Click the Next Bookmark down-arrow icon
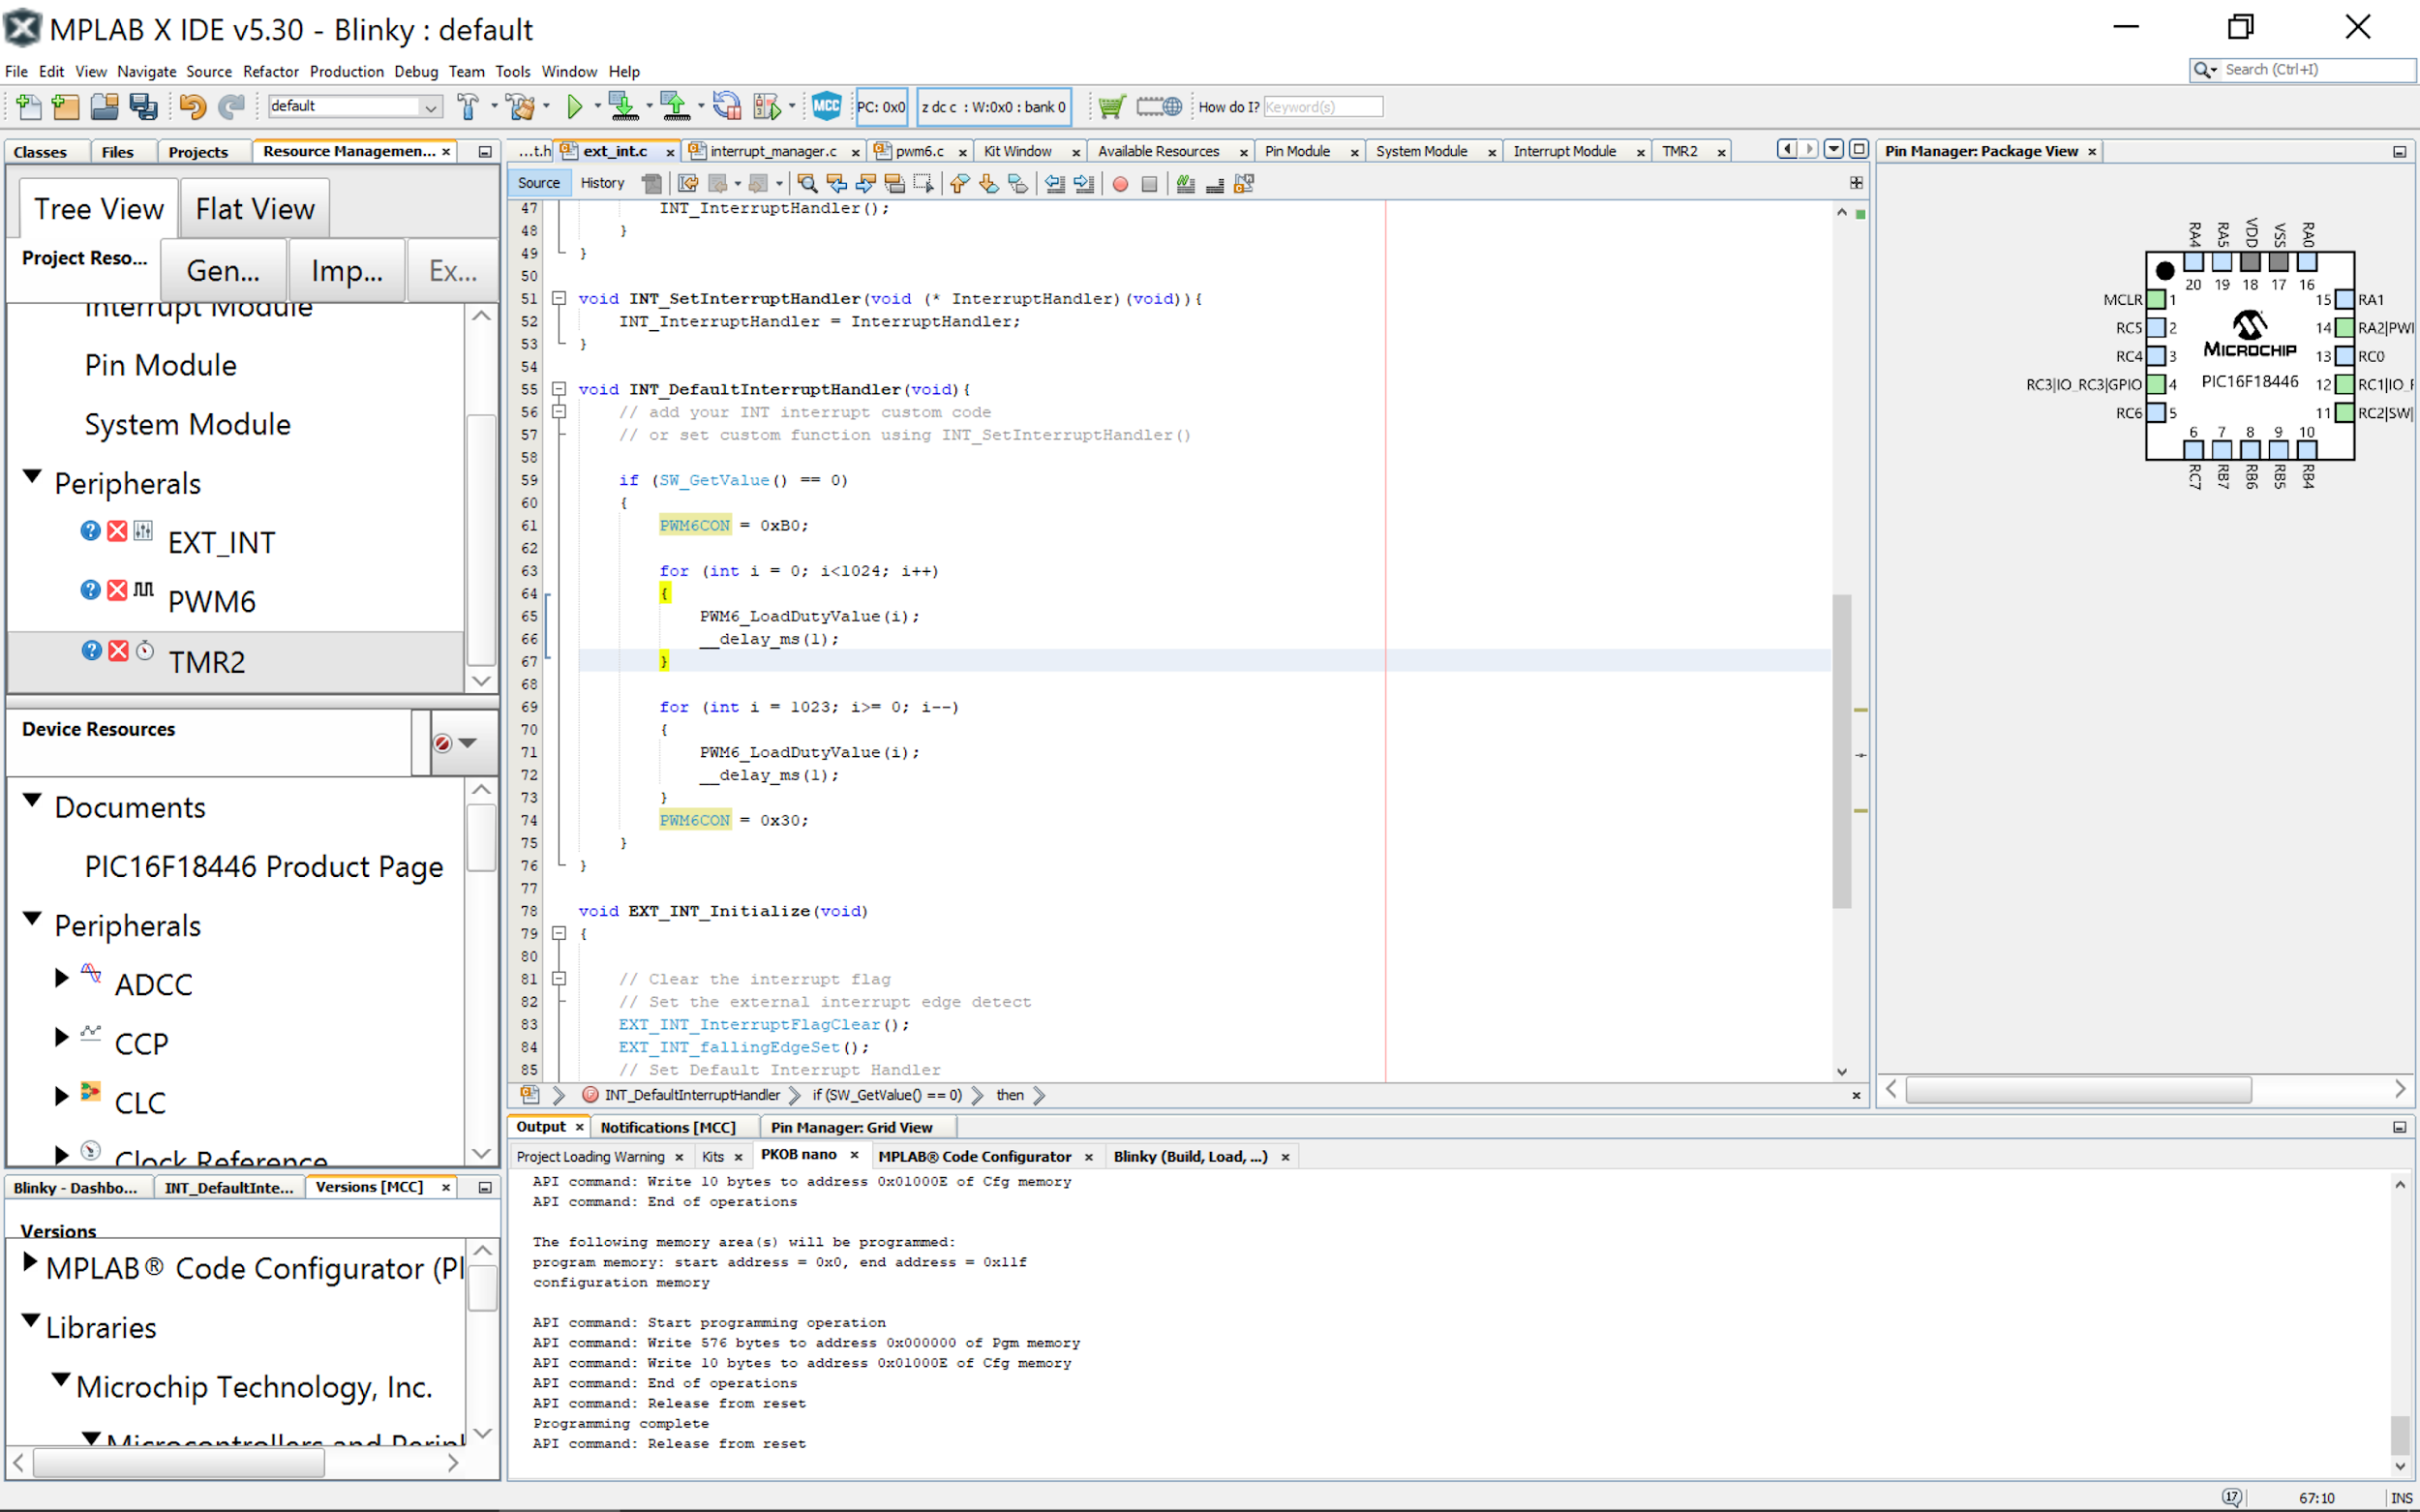Screen dimensions: 2420x1512 click(989, 183)
